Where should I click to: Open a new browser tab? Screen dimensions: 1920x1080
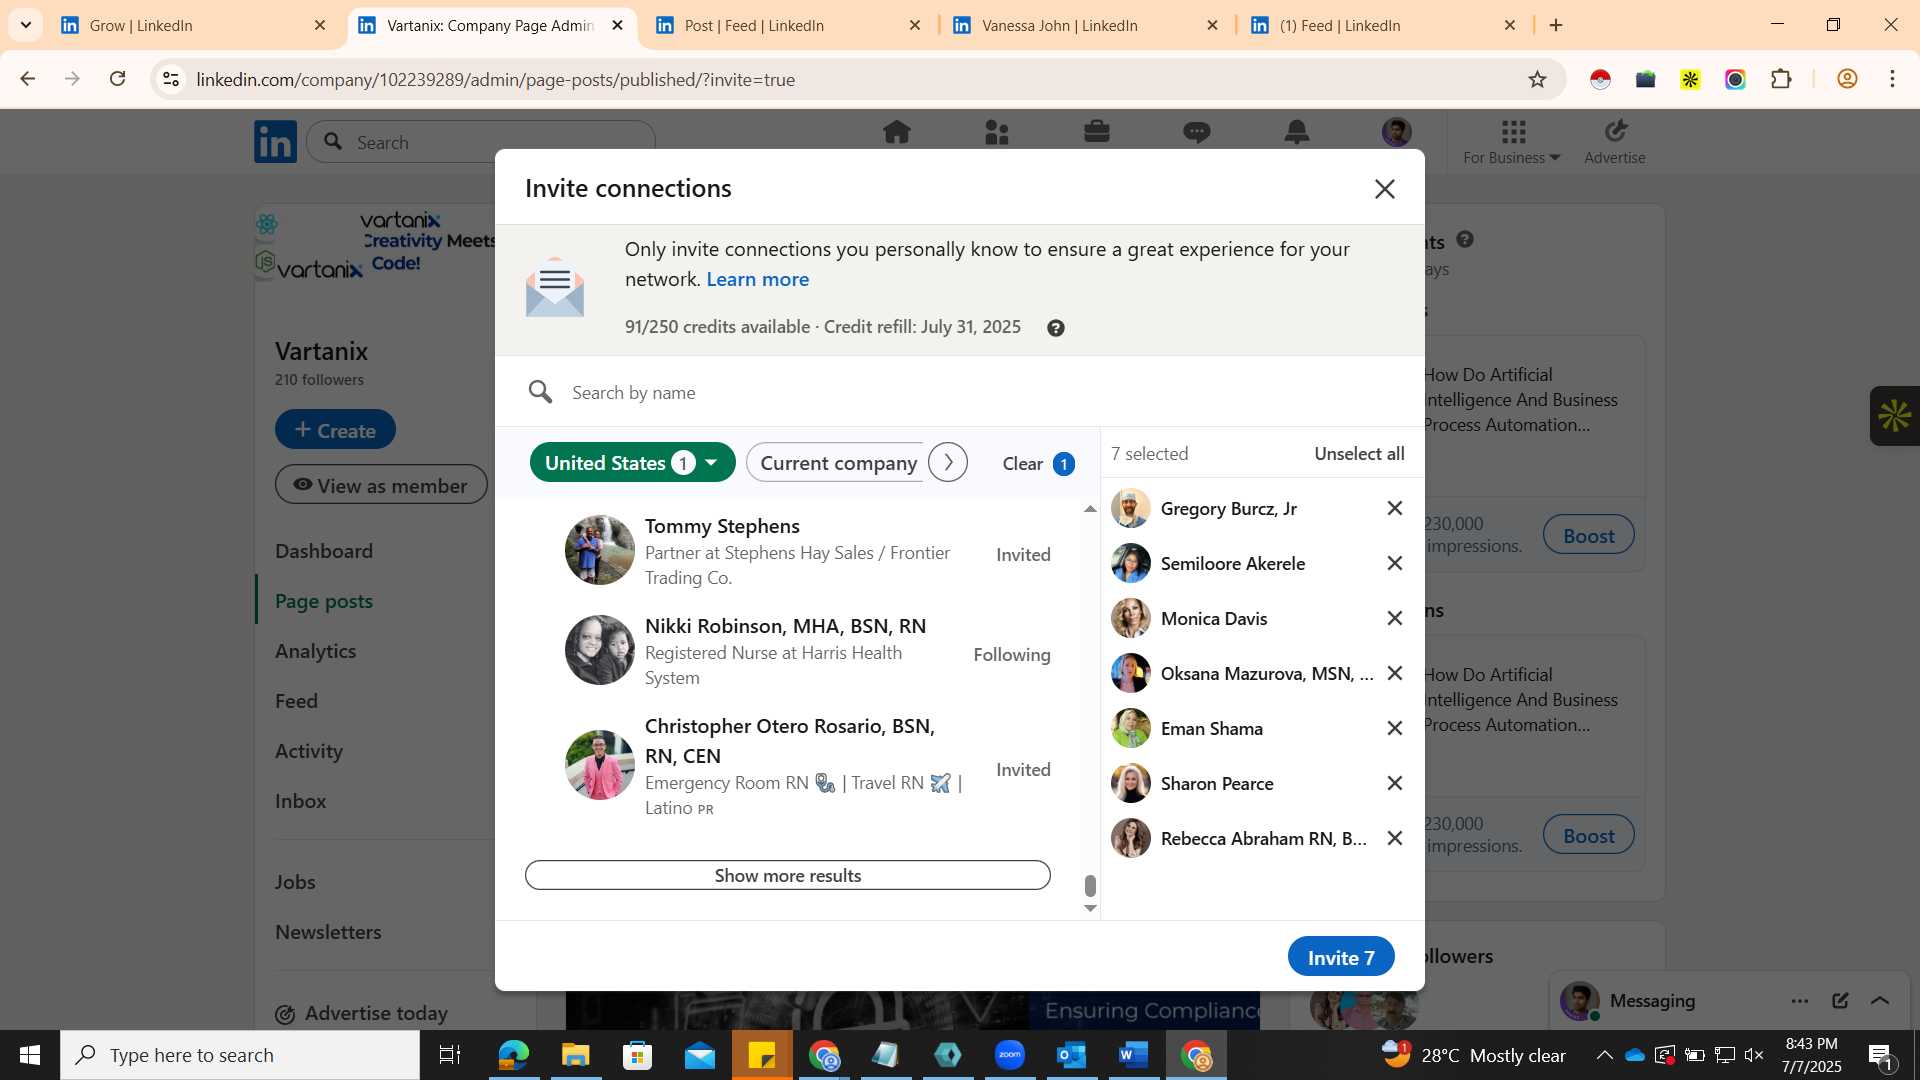coord(1556,25)
